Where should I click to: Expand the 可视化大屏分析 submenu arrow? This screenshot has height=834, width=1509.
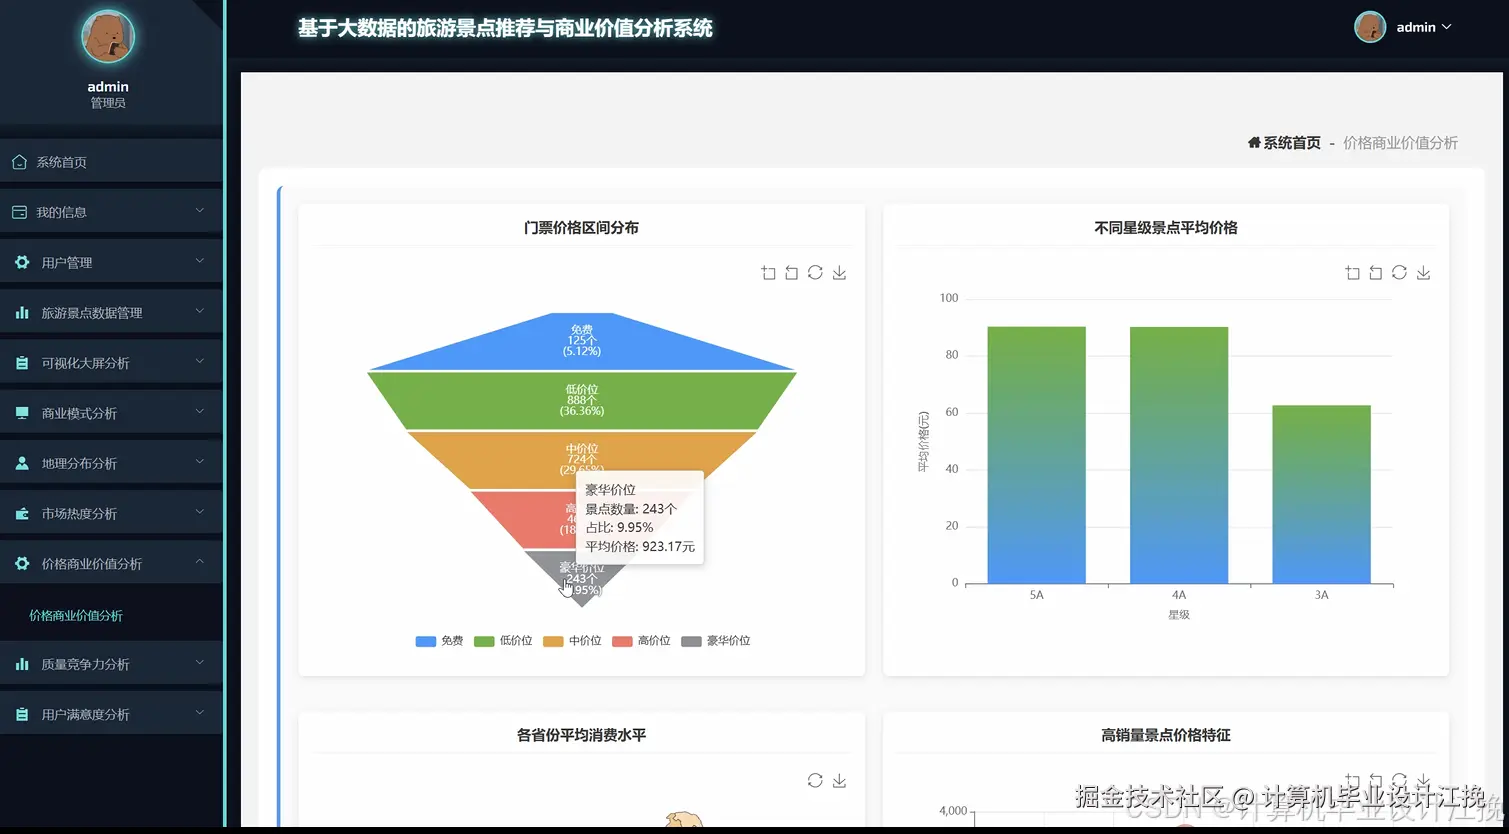click(199, 361)
